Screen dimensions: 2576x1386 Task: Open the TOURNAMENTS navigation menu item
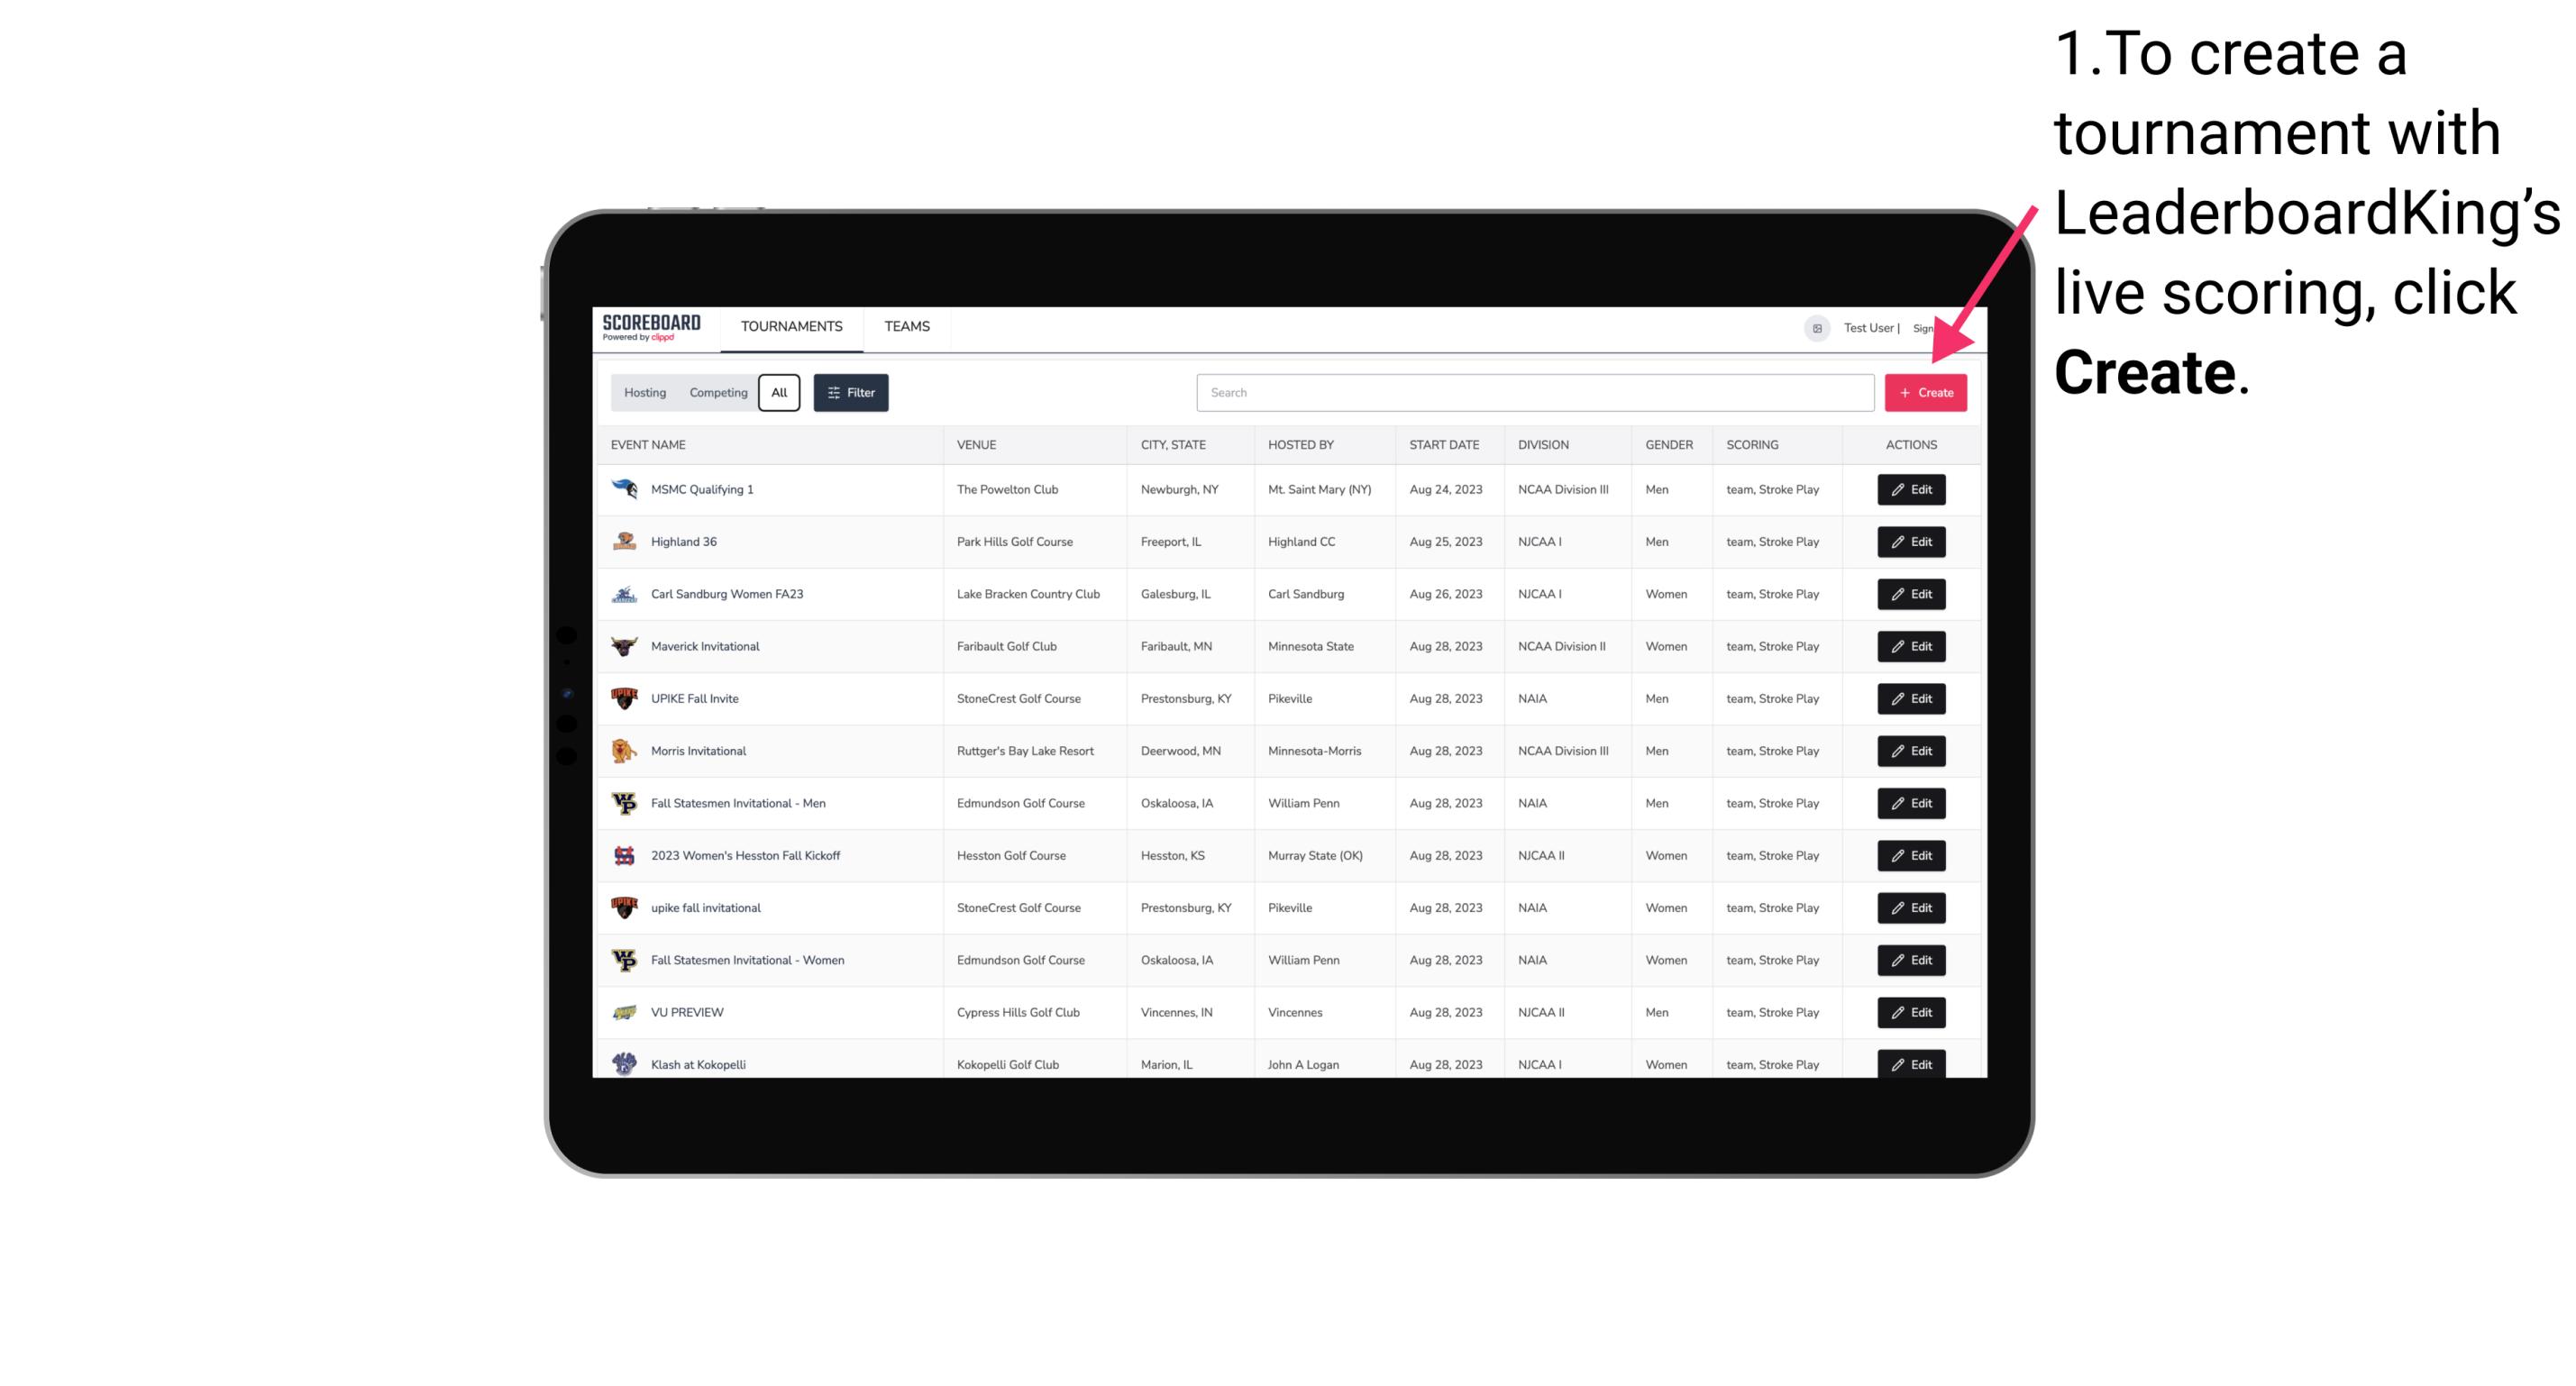pyautogui.click(x=792, y=326)
